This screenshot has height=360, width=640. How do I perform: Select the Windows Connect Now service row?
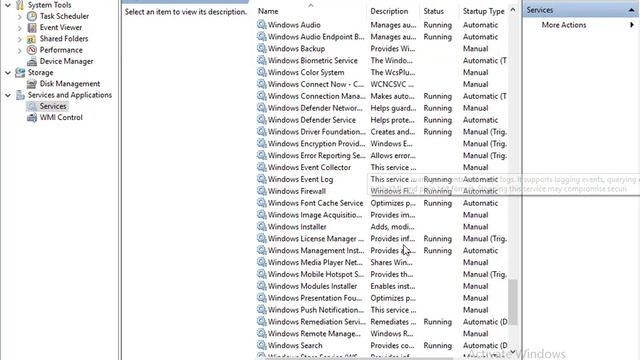tap(382, 84)
